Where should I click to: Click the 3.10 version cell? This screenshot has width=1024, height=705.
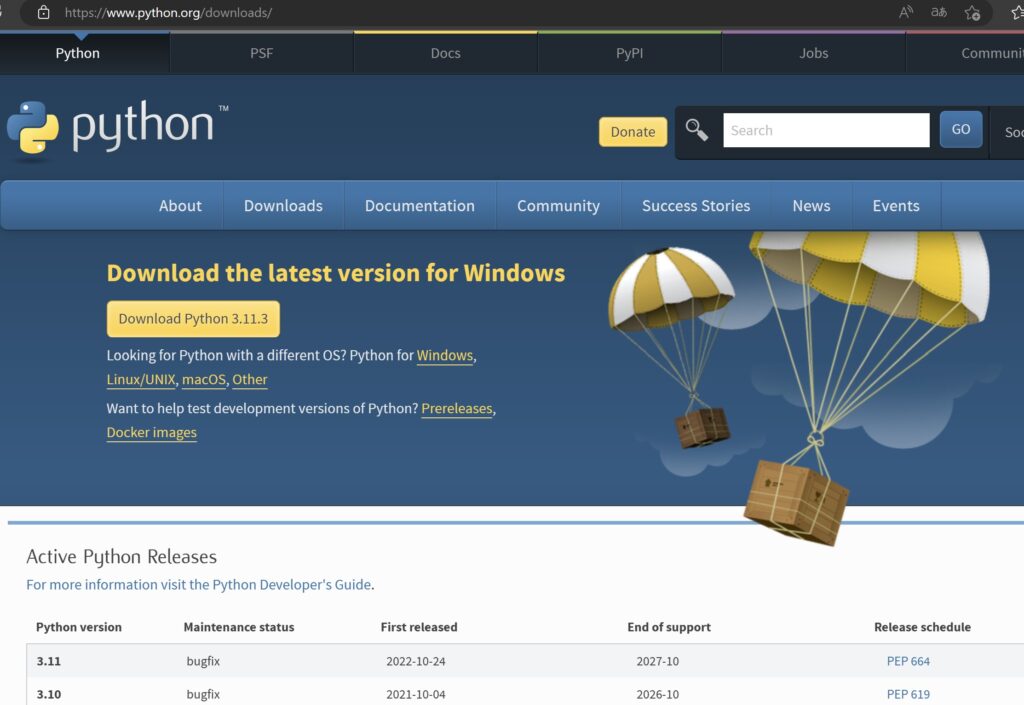tap(48, 694)
